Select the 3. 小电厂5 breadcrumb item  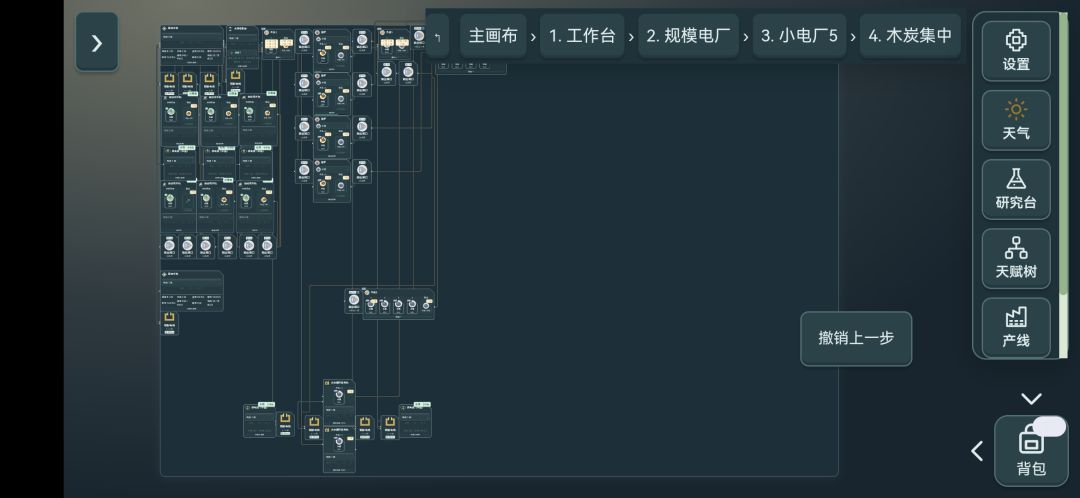point(799,36)
